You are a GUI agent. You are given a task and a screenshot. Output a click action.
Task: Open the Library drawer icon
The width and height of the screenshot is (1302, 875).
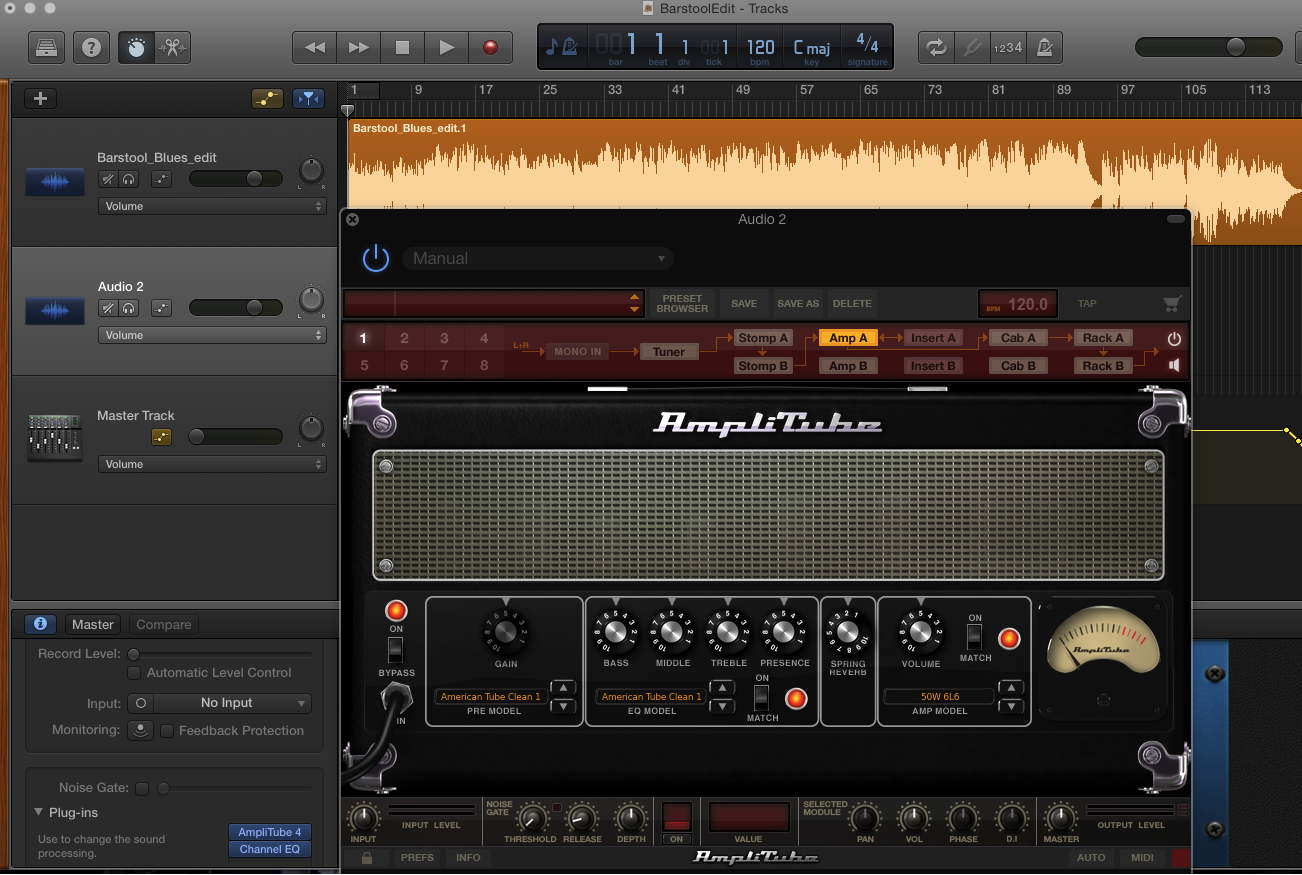click(x=46, y=47)
